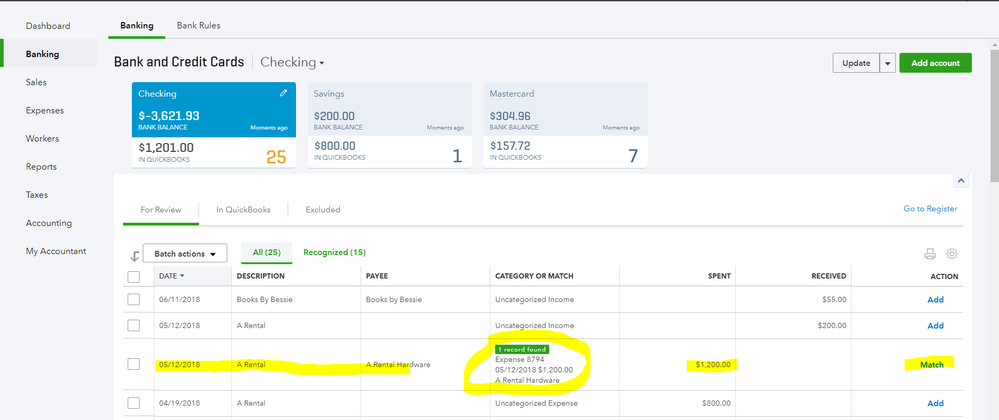Open table settings gear icon
999x420 pixels.
click(x=951, y=254)
